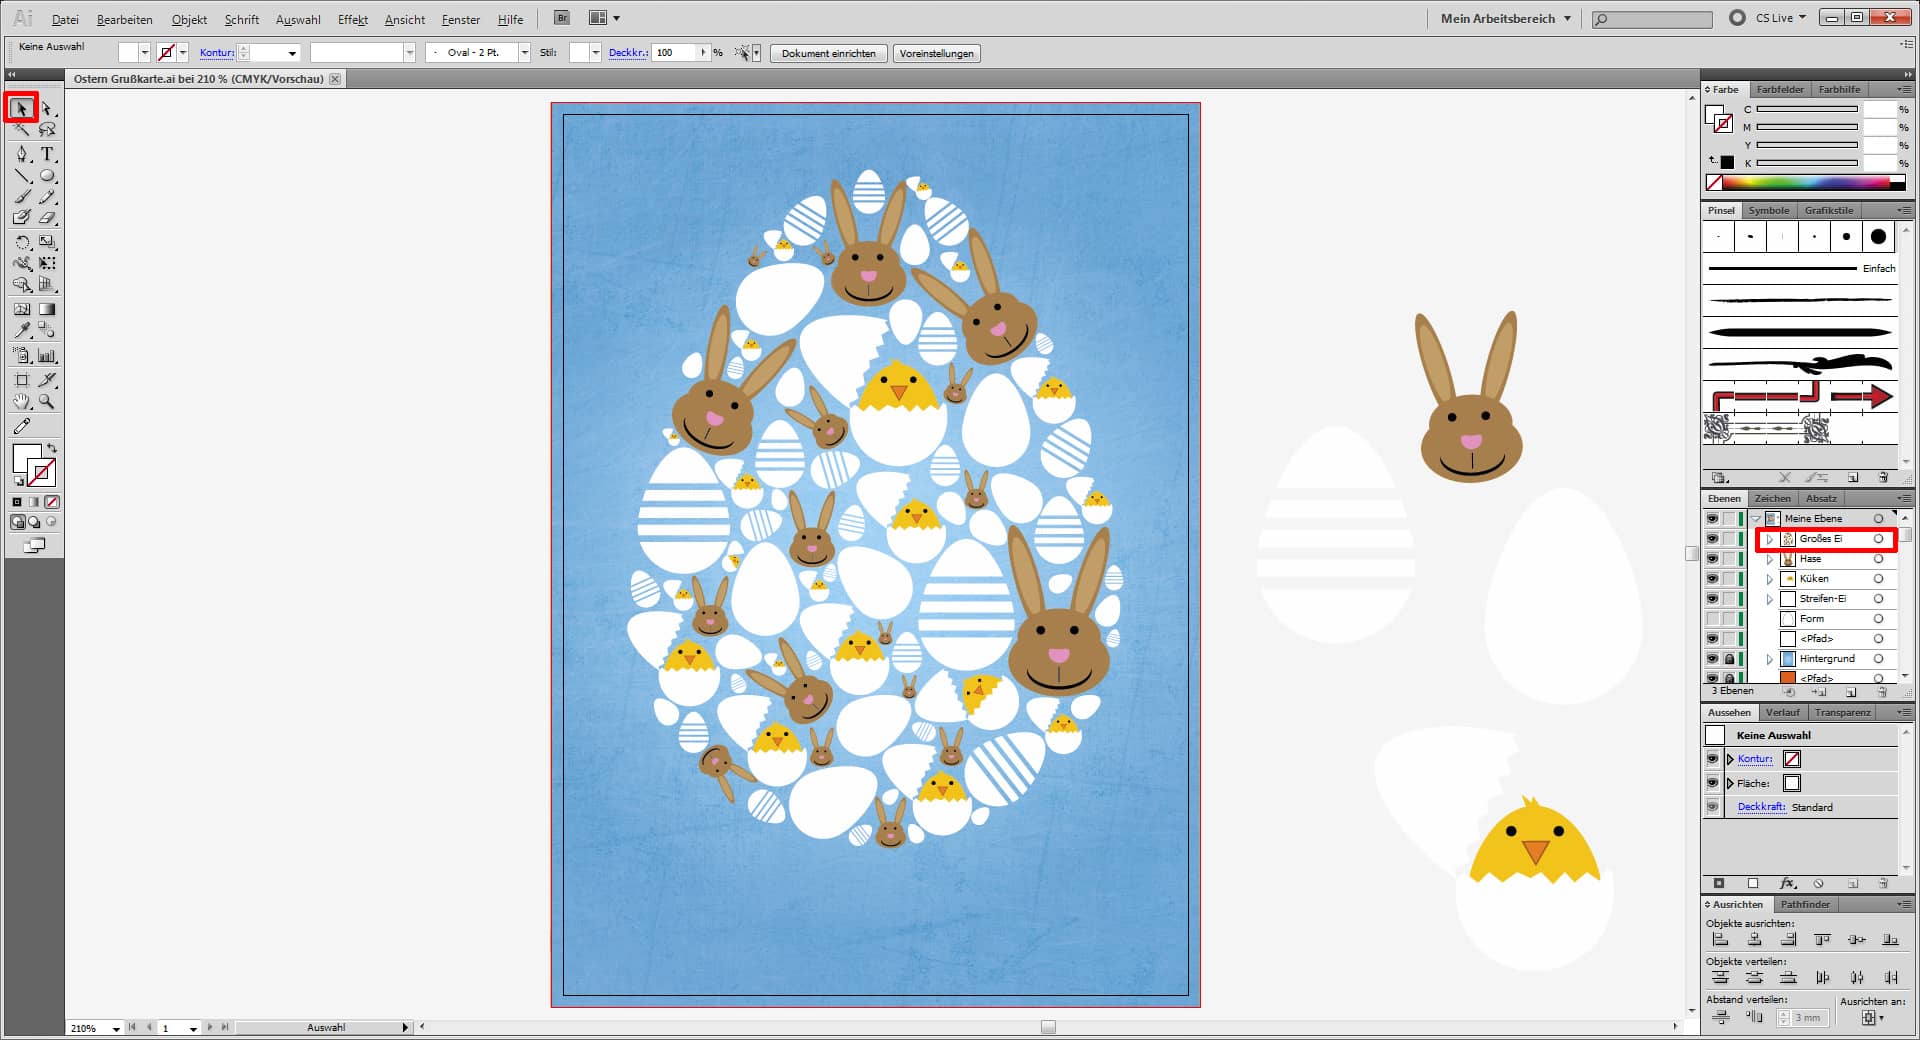Toggle visibility of the Küken layer

click(1712, 579)
